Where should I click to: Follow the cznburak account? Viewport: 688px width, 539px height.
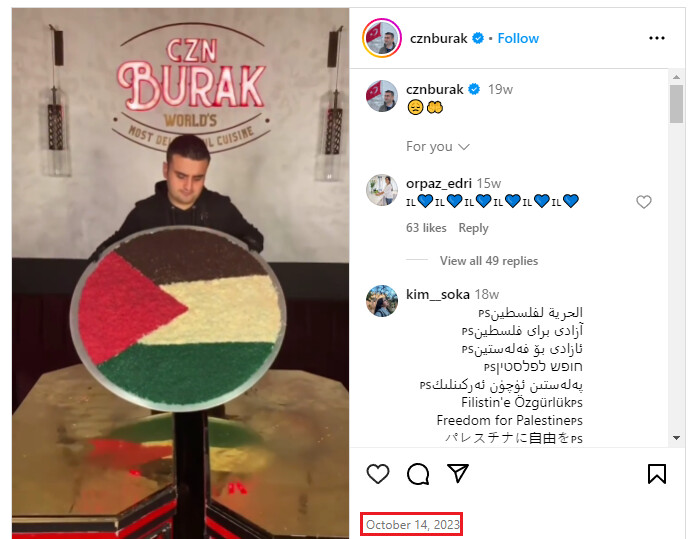[x=518, y=39]
